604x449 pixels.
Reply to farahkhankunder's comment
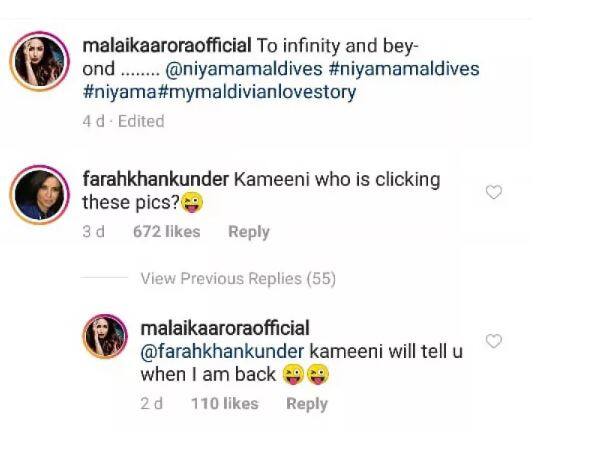248,232
